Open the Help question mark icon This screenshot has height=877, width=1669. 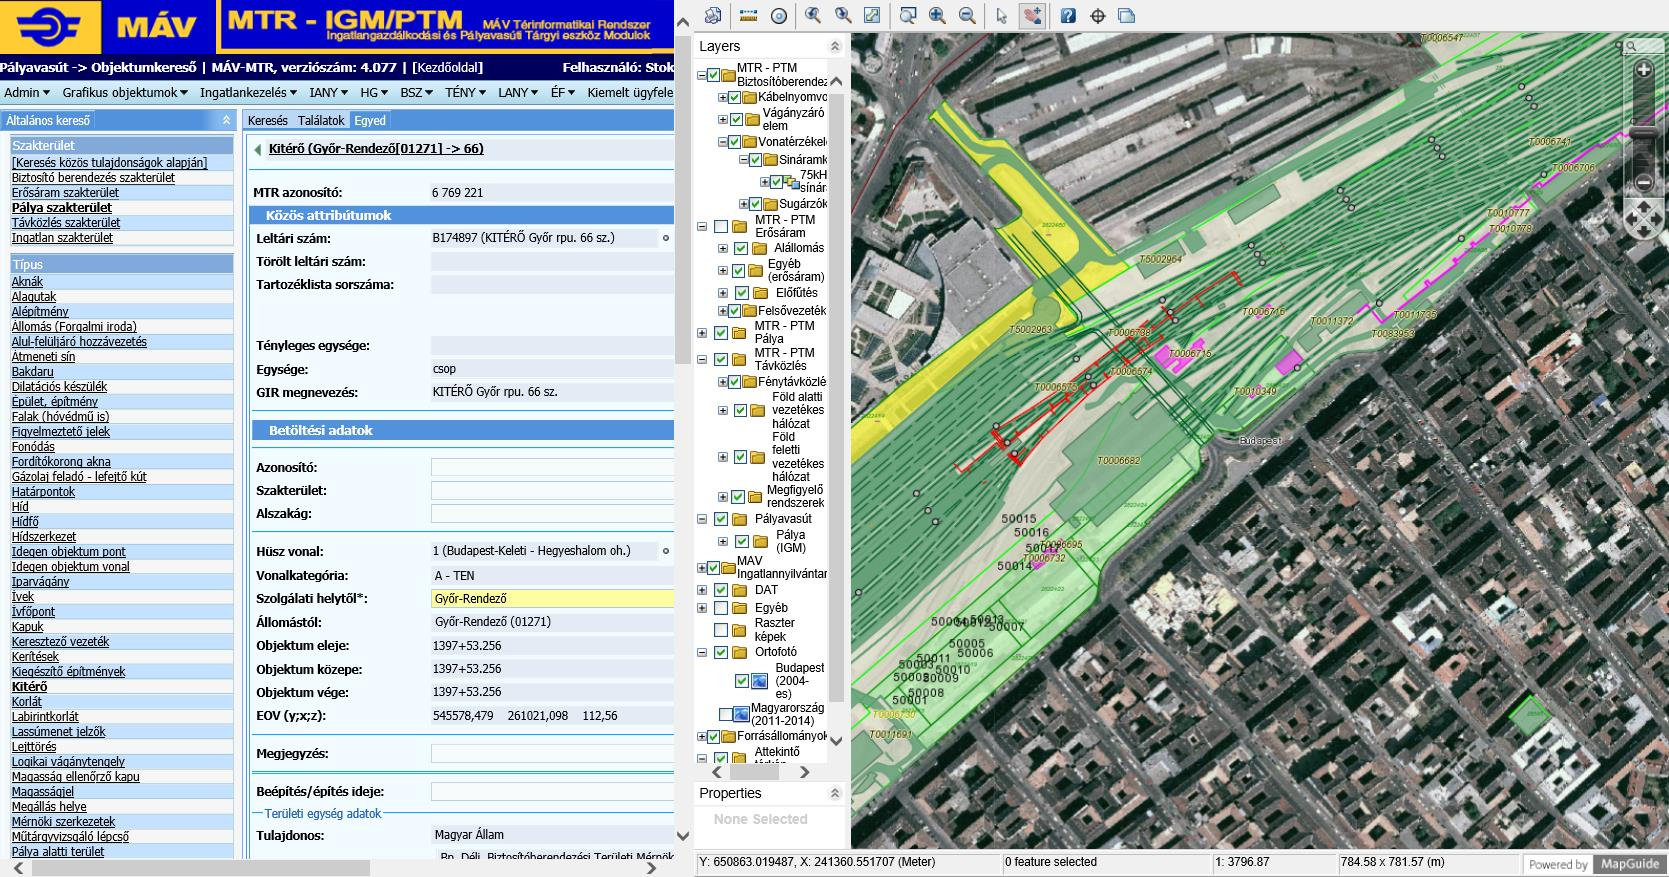[1068, 15]
